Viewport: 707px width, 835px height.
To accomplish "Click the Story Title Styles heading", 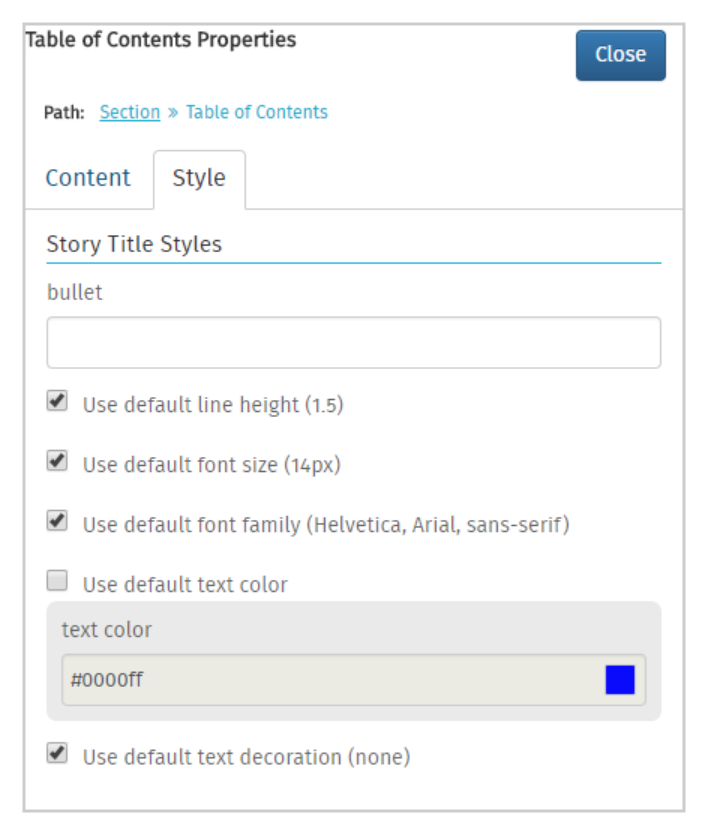I will 134,244.
